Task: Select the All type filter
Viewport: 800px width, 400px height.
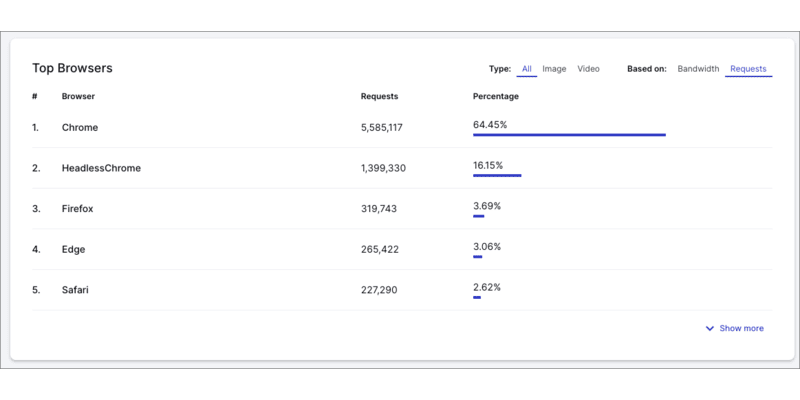Action: (x=527, y=69)
